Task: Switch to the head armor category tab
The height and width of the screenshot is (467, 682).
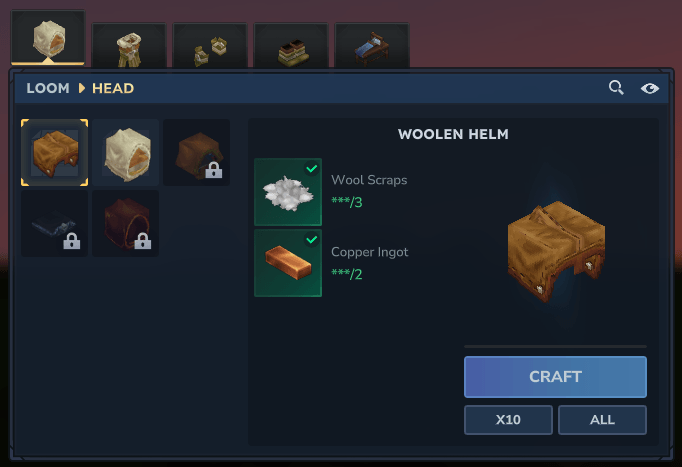Action: (x=48, y=38)
